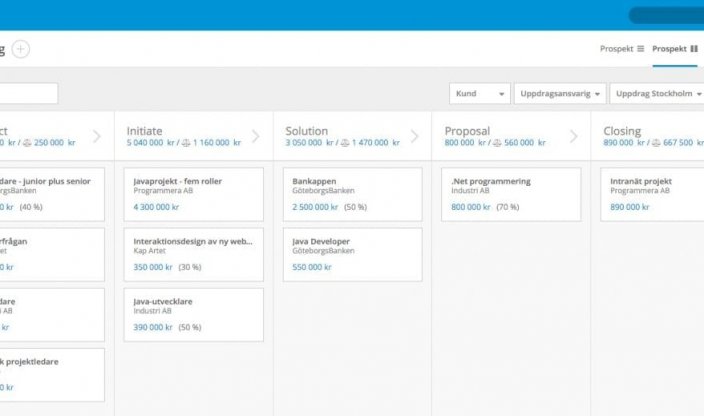The width and height of the screenshot is (704, 416).
Task: Click the plus icon to add a prospect
Action: pos(21,48)
